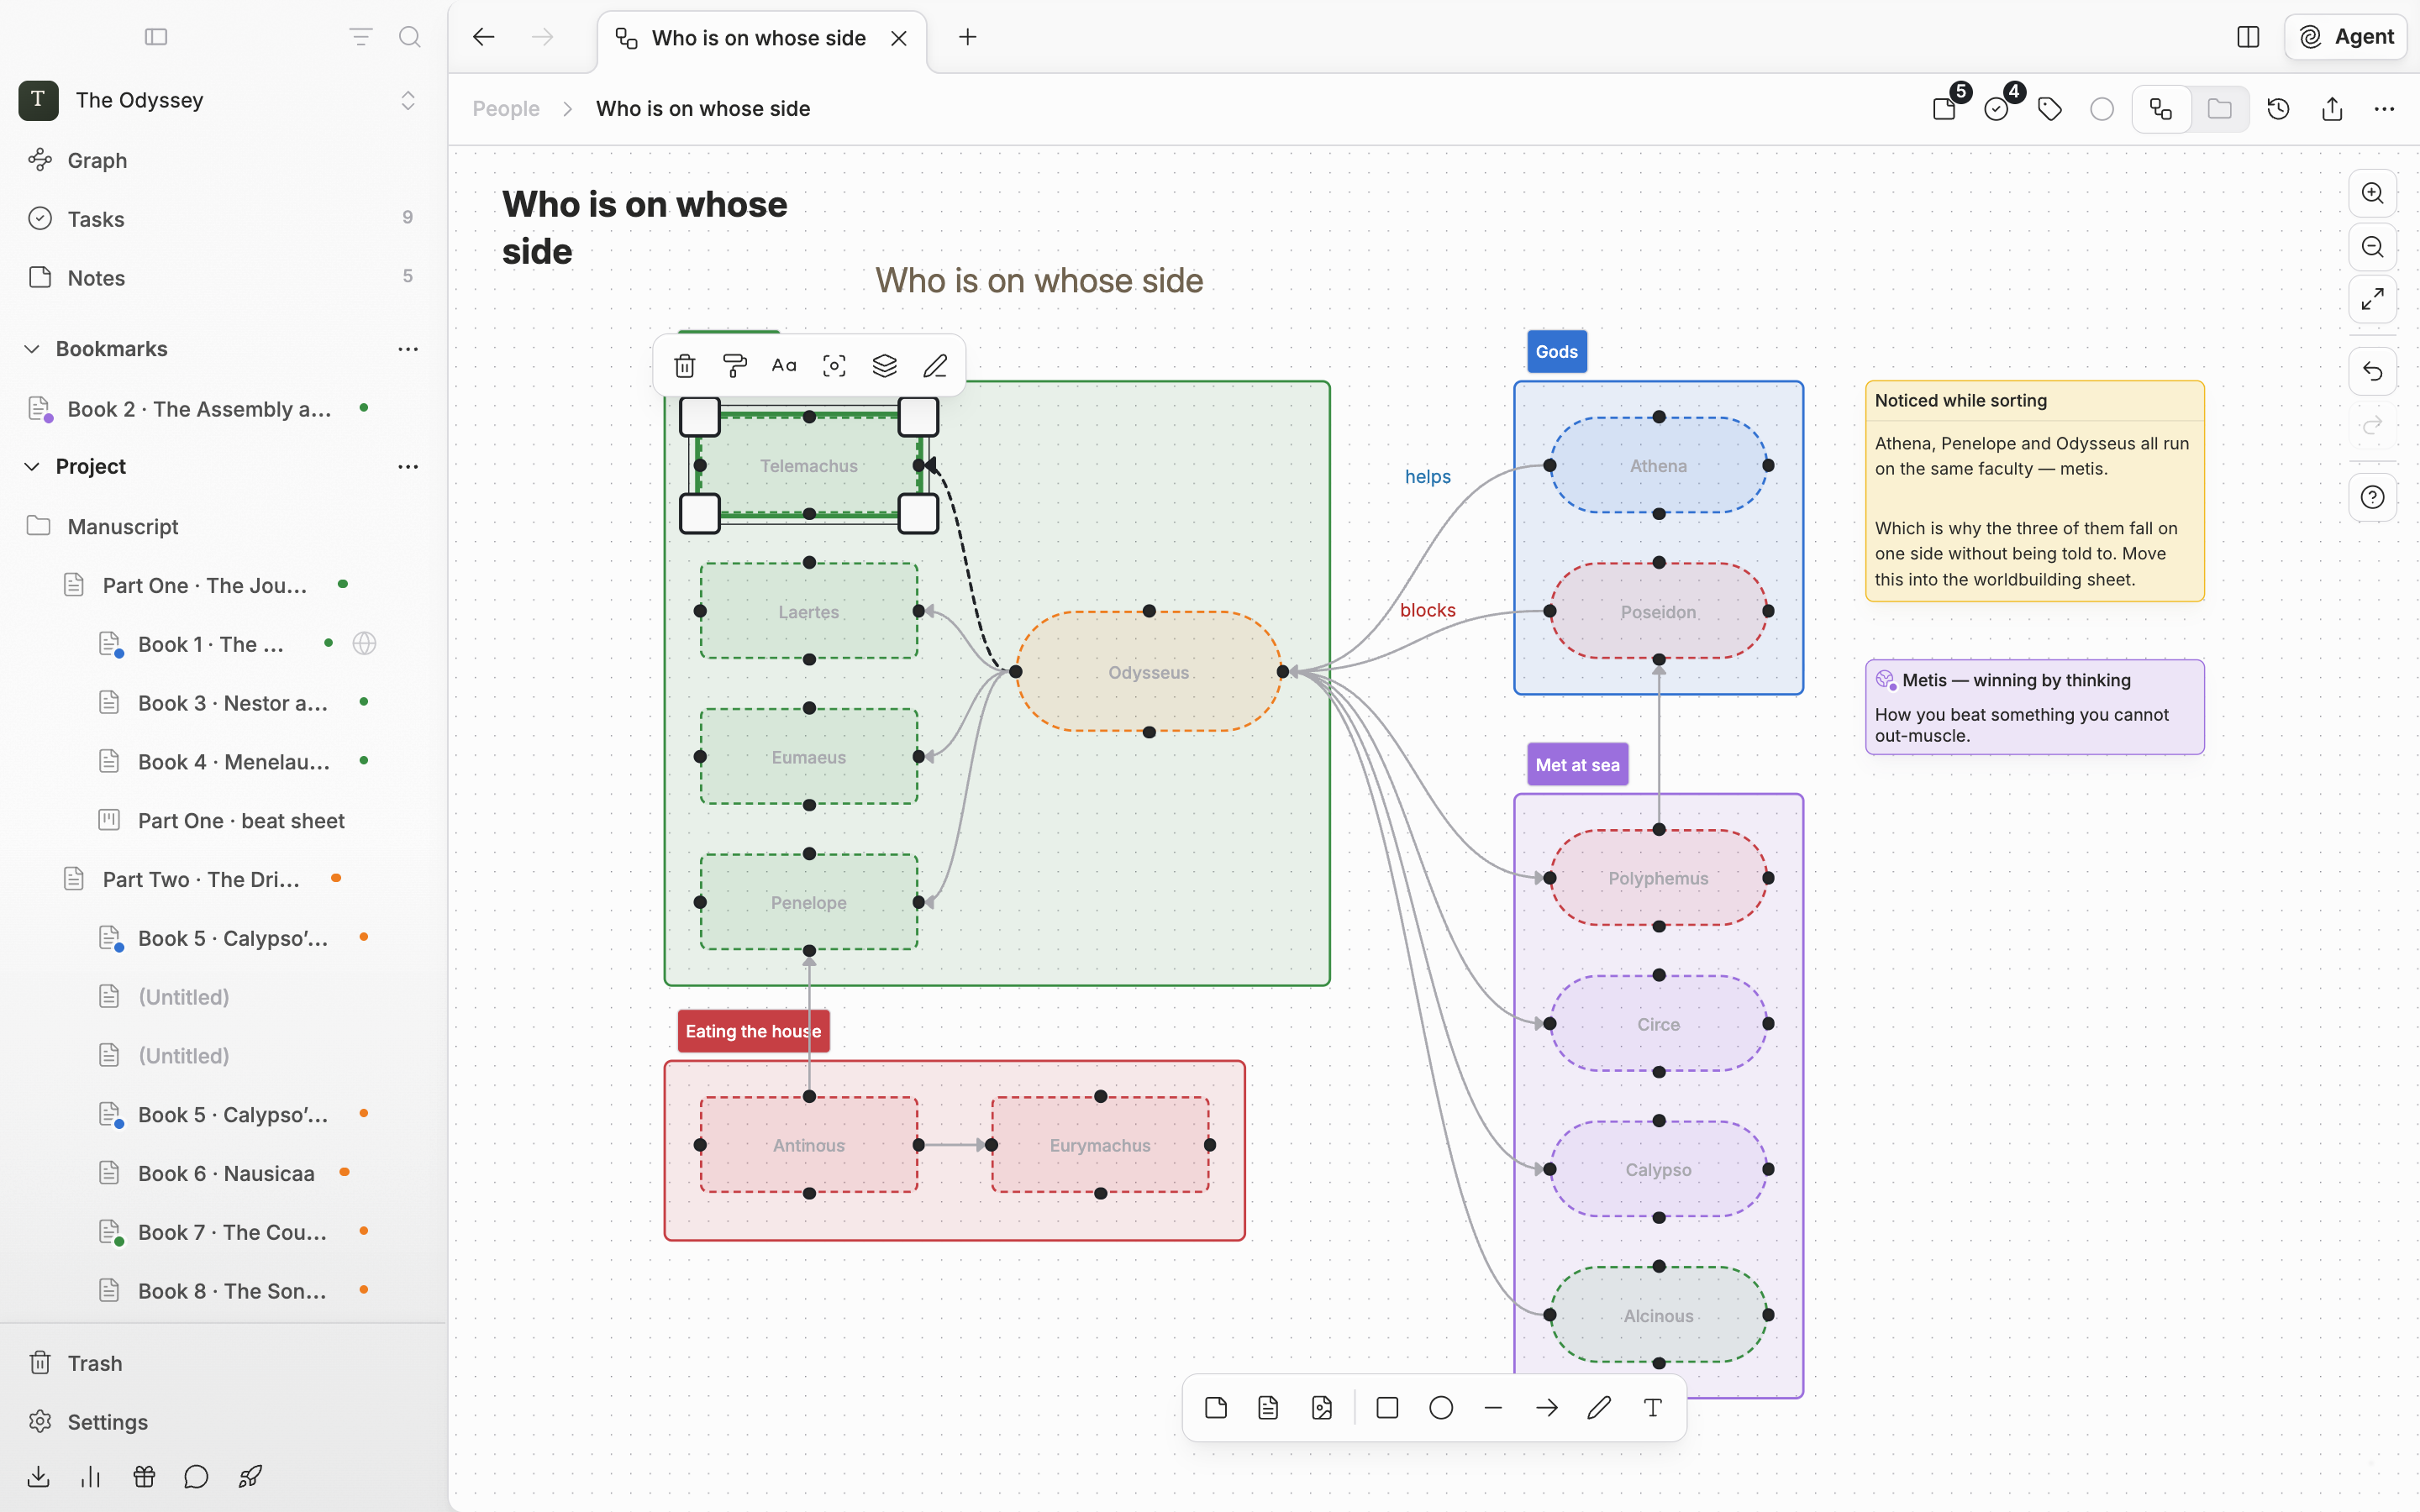Delete the selected shape with trash icon
Screen dimensions: 2420x1512
coord(685,366)
